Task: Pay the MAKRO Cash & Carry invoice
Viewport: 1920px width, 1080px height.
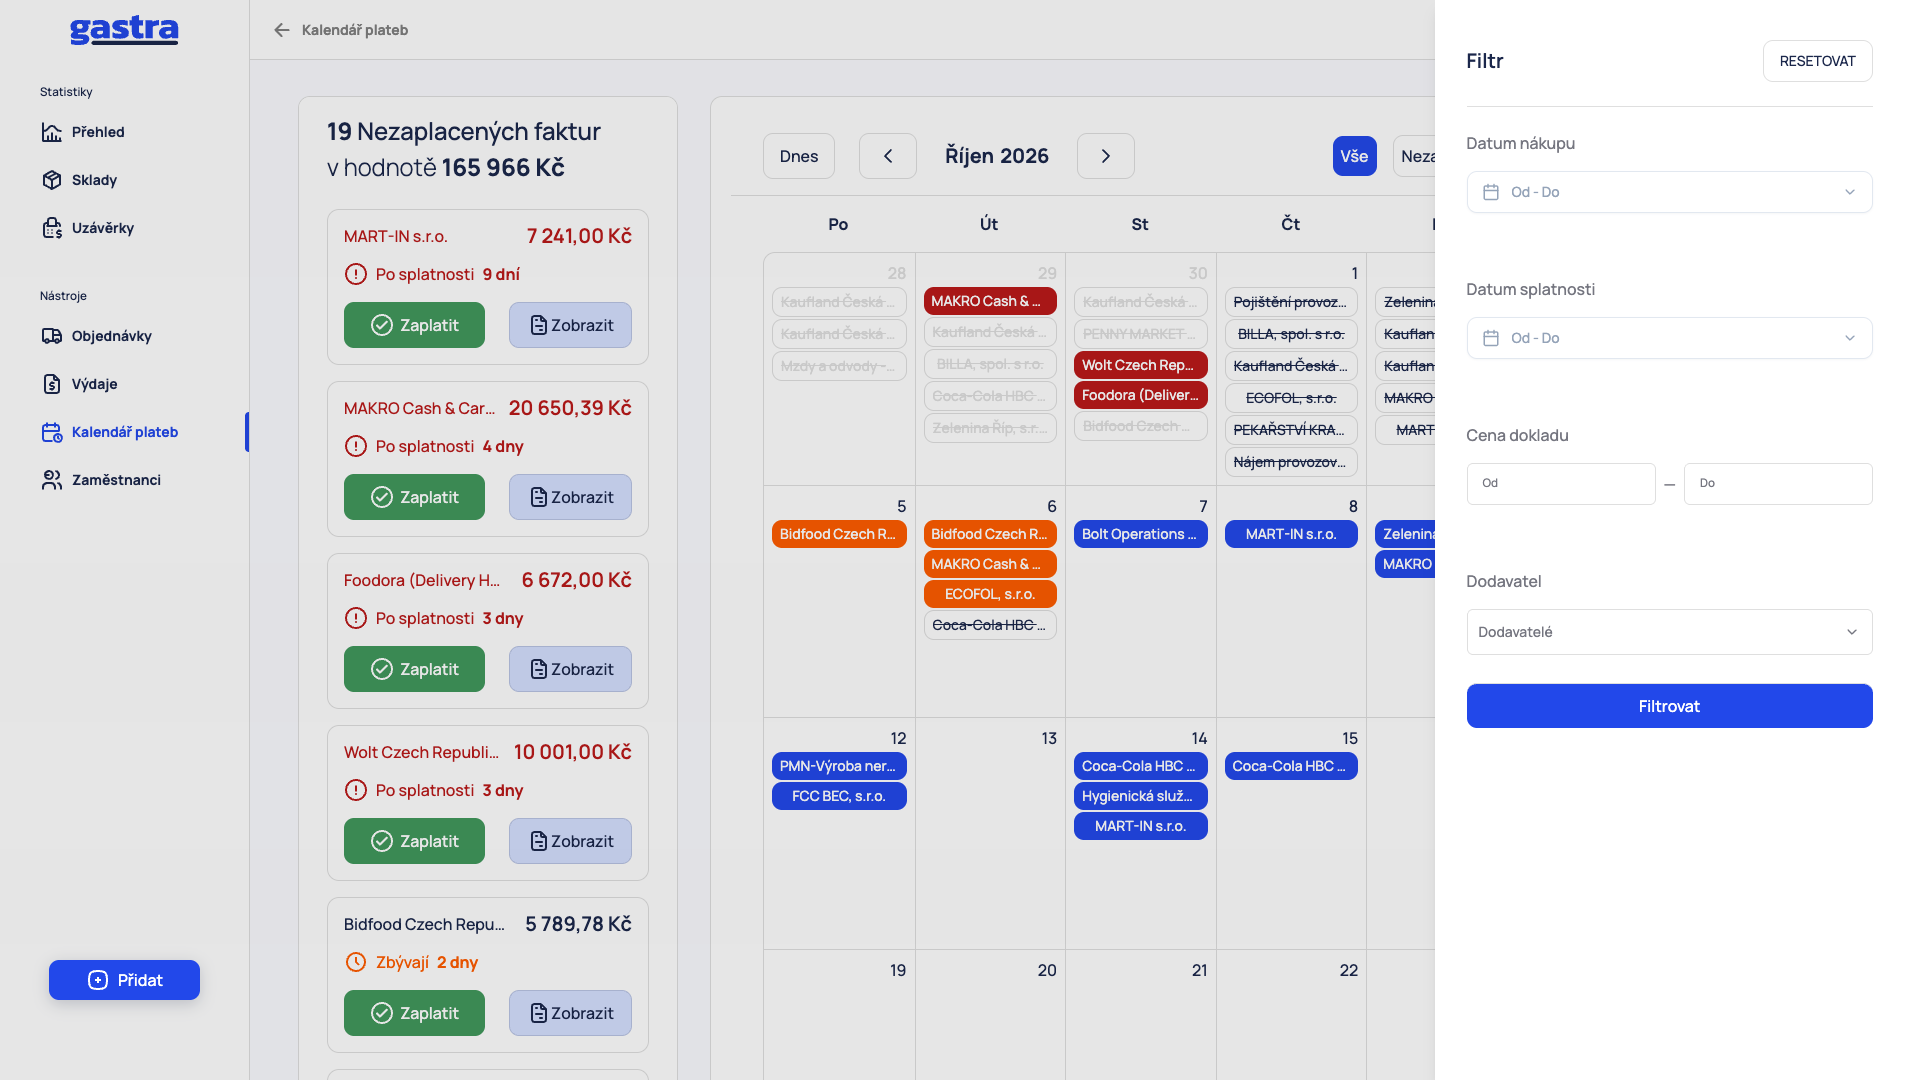Action: (414, 497)
